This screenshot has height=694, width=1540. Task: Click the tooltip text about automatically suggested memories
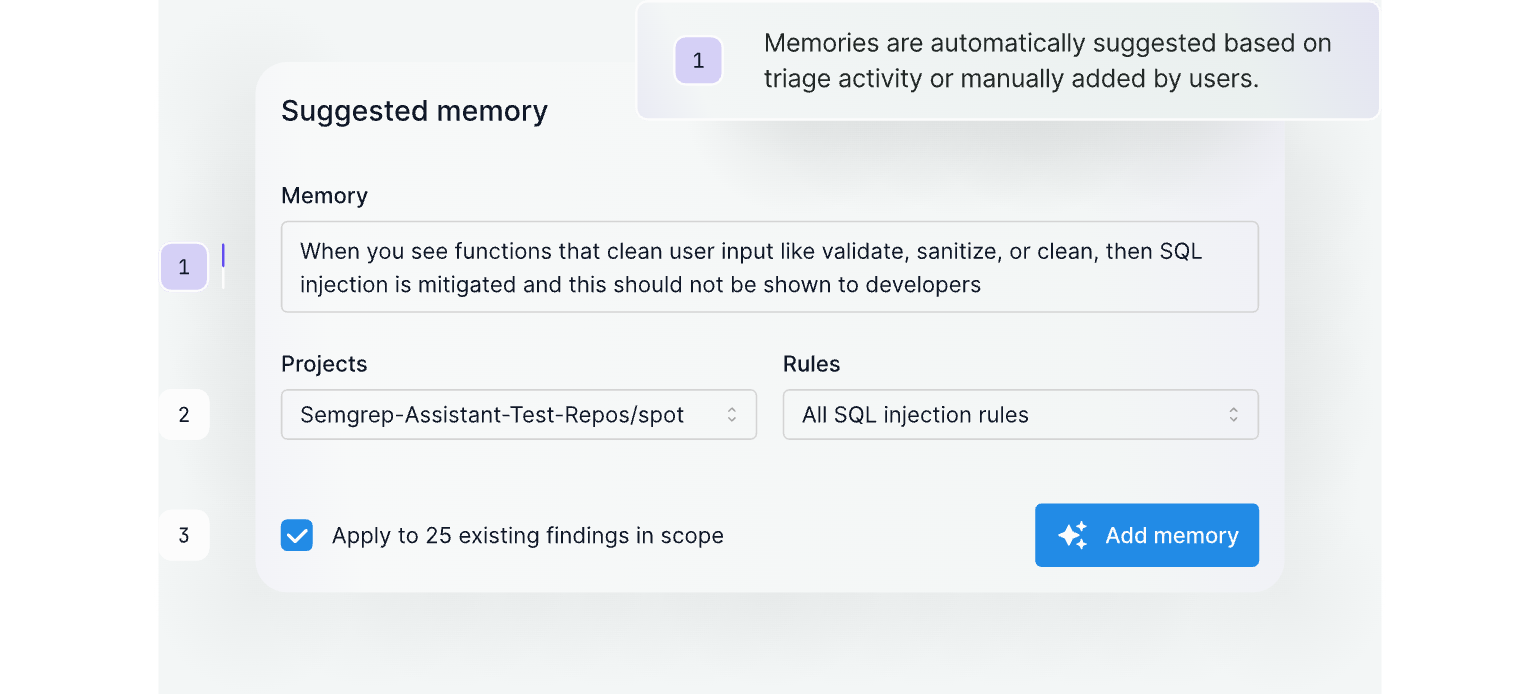pos(1047,61)
